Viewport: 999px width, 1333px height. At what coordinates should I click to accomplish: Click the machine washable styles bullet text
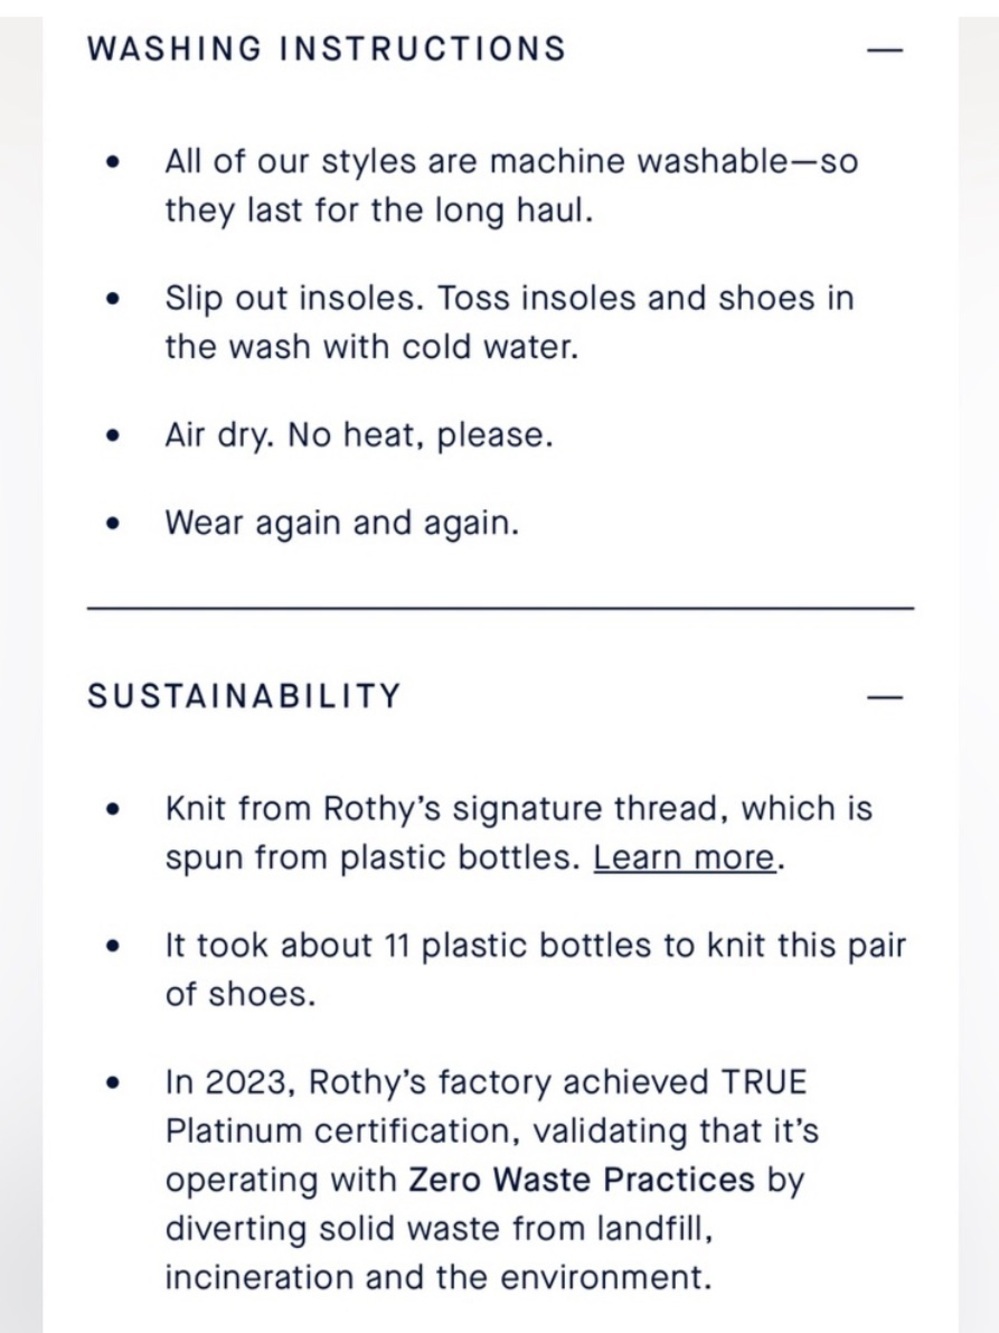[511, 186]
